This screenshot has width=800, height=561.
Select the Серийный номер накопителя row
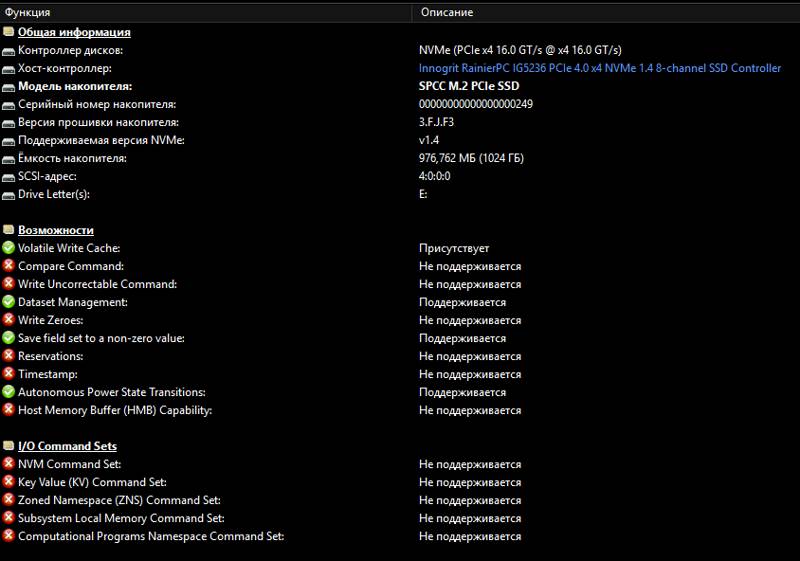[97, 104]
